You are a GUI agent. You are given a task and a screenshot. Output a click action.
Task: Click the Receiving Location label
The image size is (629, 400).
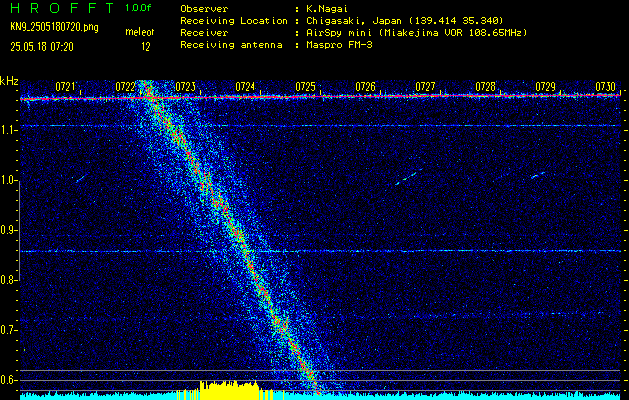click(234, 20)
